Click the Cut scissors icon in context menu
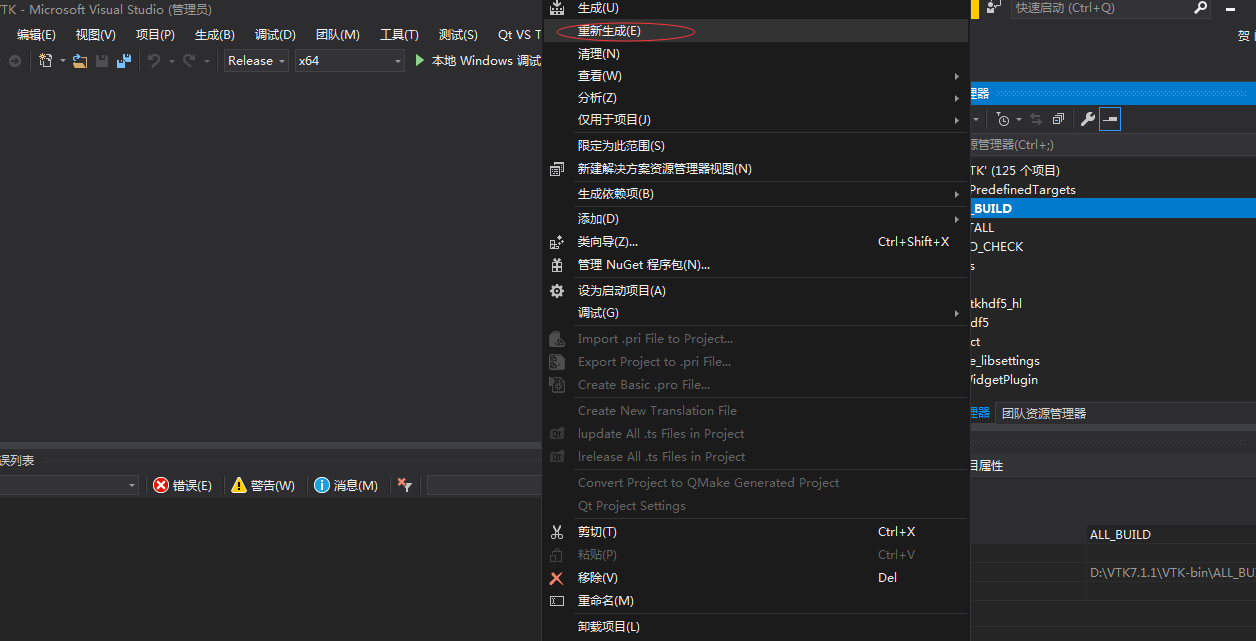The width and height of the screenshot is (1256, 641). (557, 531)
